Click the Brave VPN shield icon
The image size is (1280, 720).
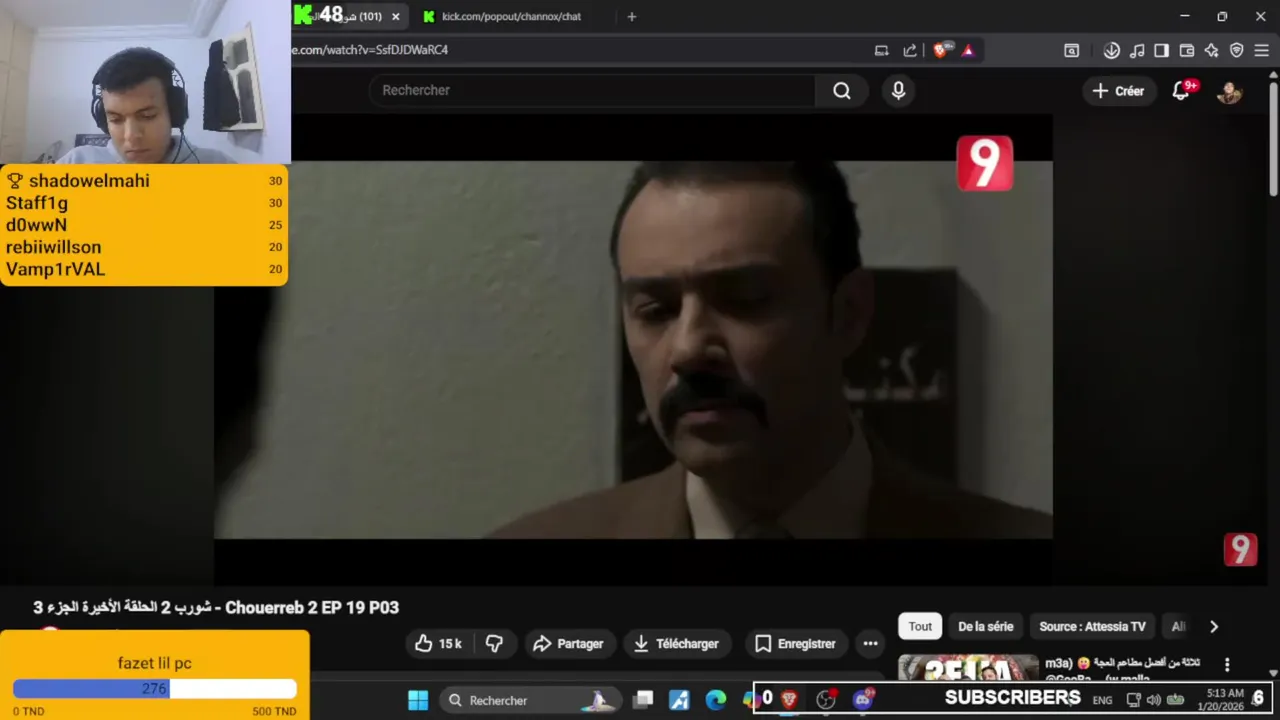[x=1236, y=50]
